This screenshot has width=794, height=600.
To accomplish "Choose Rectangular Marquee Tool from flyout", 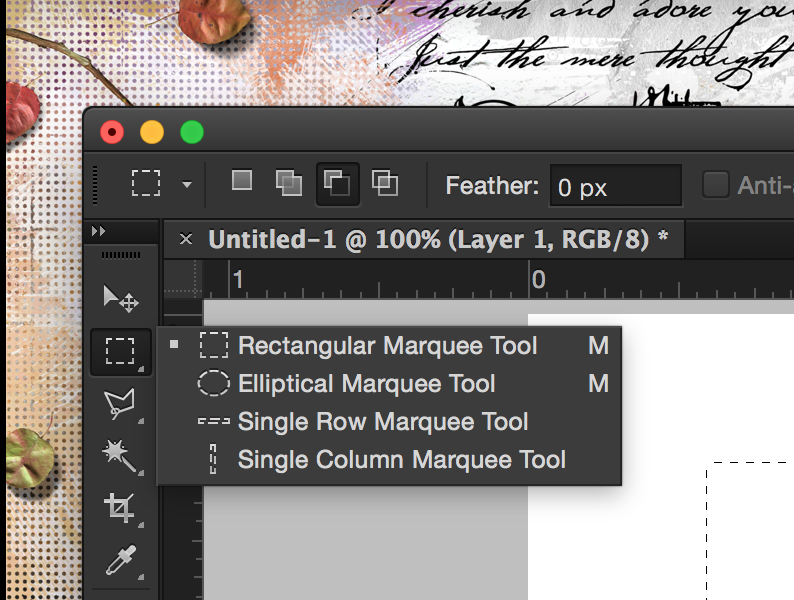I will click(x=389, y=346).
